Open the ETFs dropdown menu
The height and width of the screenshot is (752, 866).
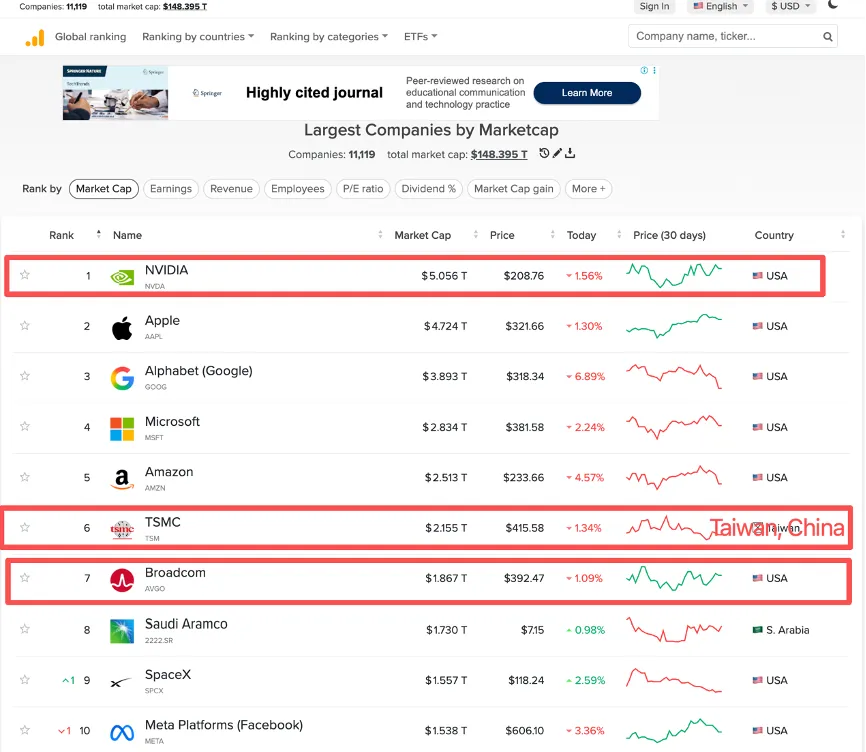[x=420, y=36]
